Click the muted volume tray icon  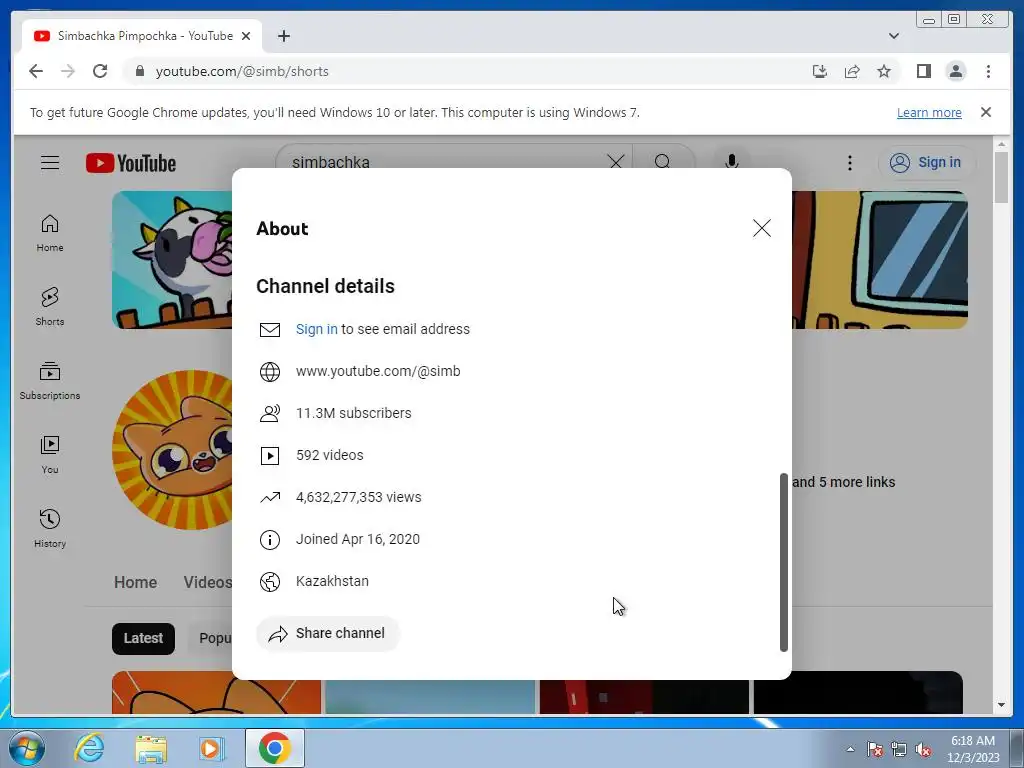(923, 750)
